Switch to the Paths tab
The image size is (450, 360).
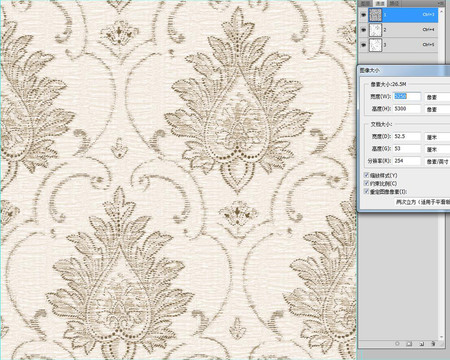(x=394, y=3)
